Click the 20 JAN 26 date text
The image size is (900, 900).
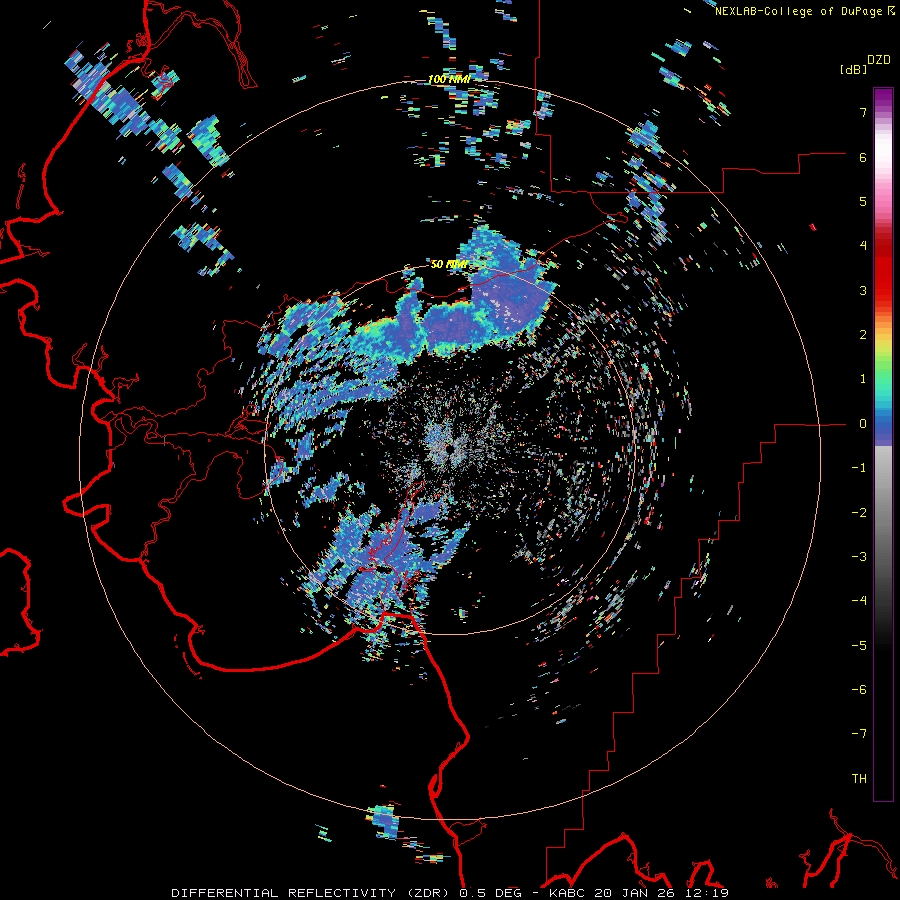(x=633, y=893)
